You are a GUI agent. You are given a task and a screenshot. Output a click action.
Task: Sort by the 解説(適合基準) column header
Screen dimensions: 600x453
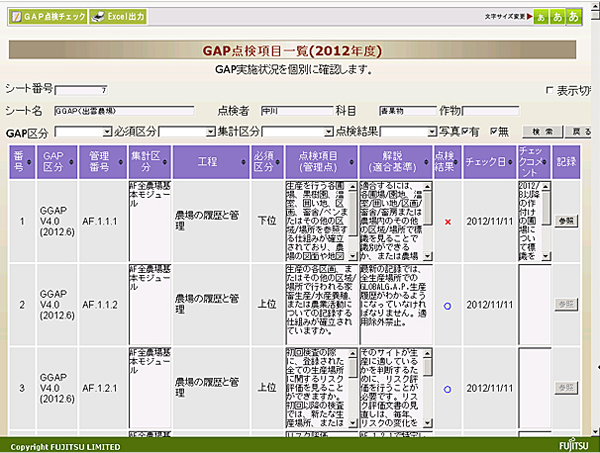pos(396,162)
